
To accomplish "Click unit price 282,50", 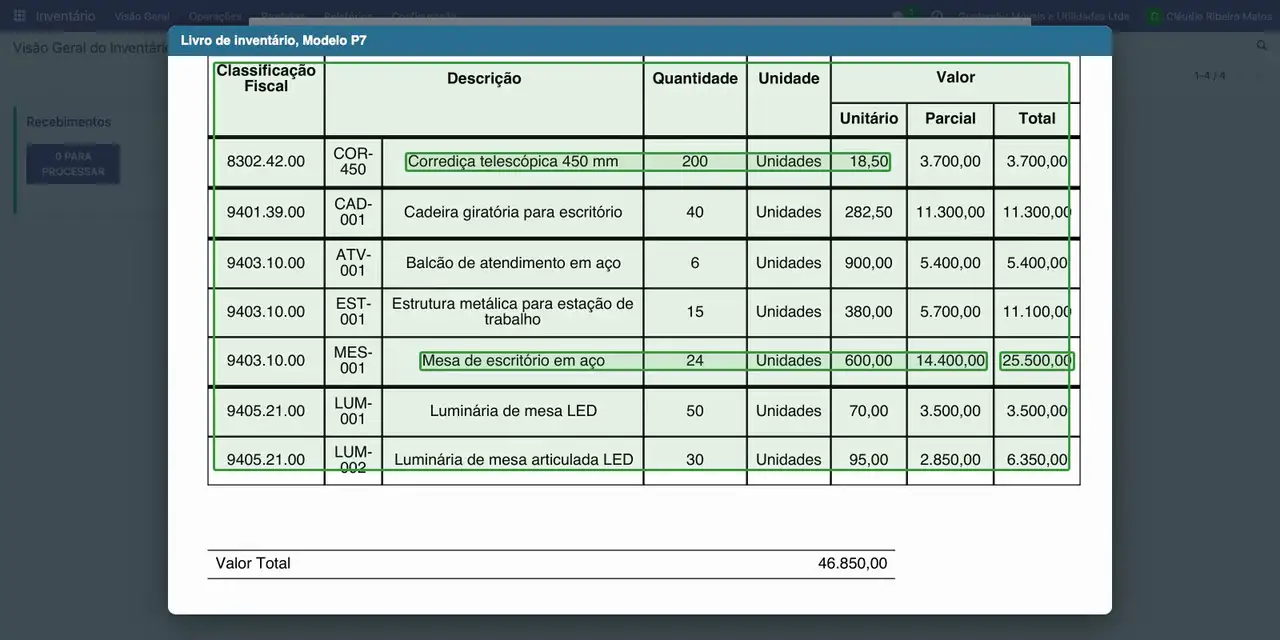I will click(869, 212).
